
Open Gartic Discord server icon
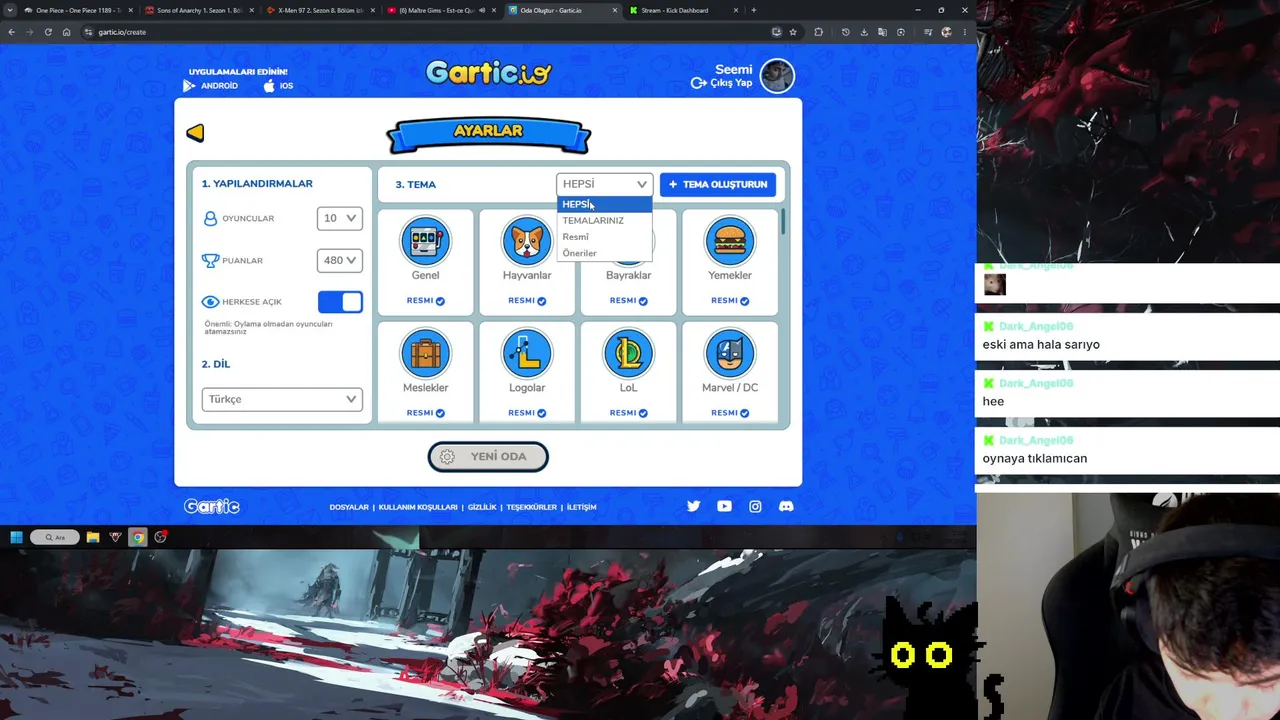point(786,506)
